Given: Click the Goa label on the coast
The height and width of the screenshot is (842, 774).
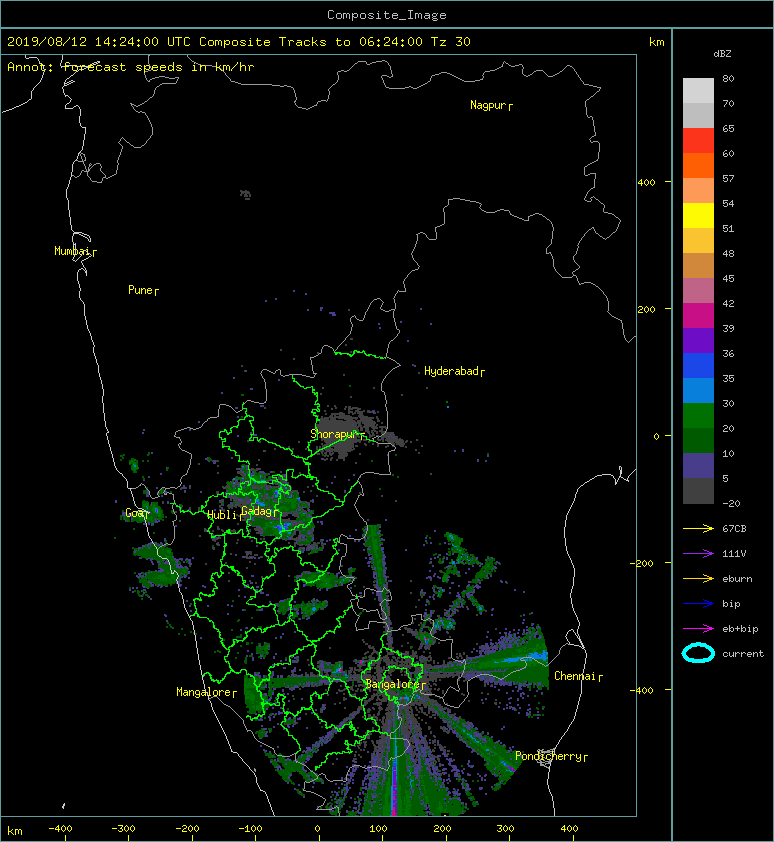Looking at the screenshot, I should tap(136, 513).
